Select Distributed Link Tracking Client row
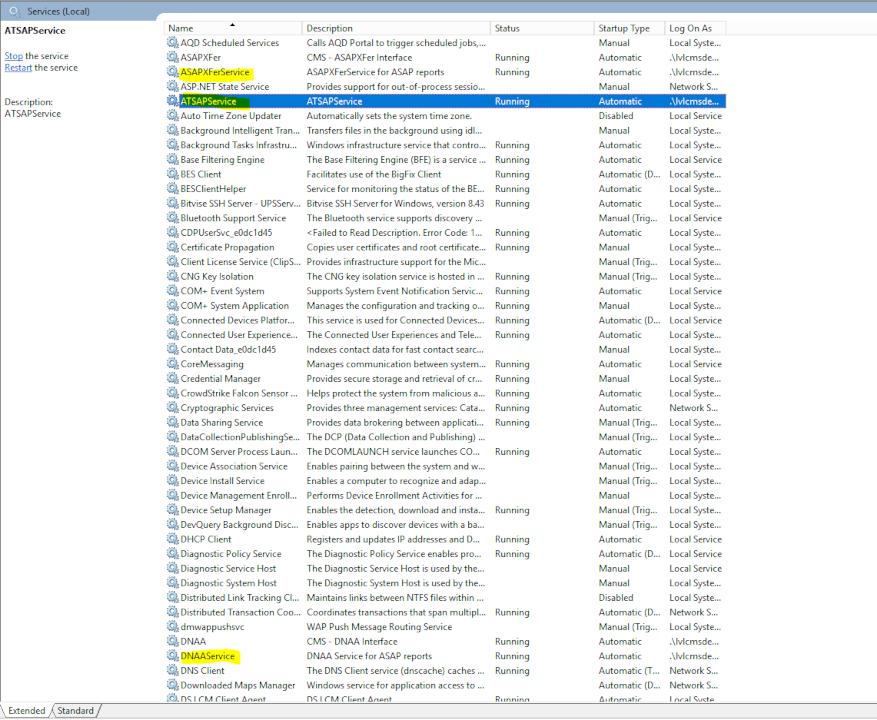The width and height of the screenshot is (877, 720). click(445, 597)
